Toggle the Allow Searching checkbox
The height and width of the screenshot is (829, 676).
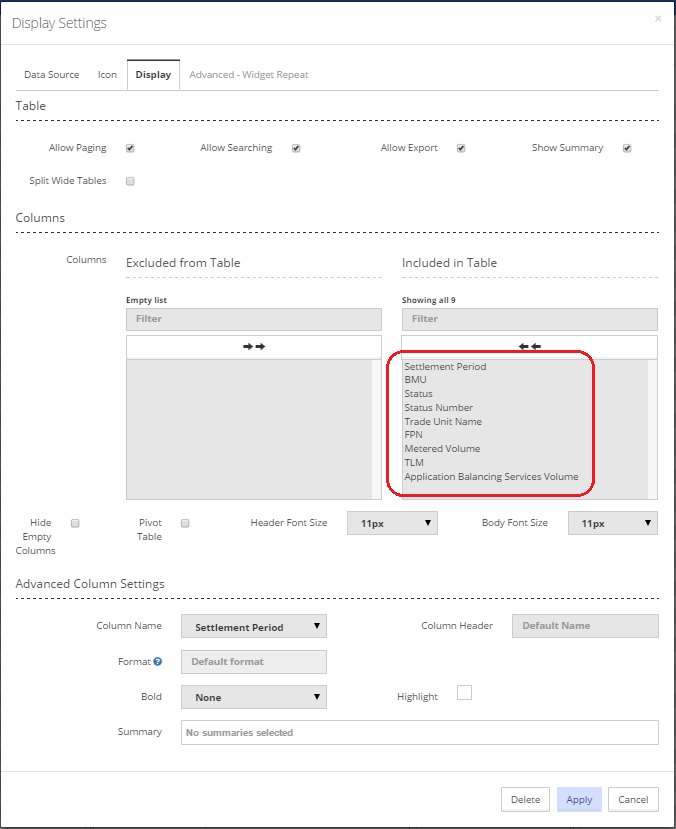click(x=296, y=148)
